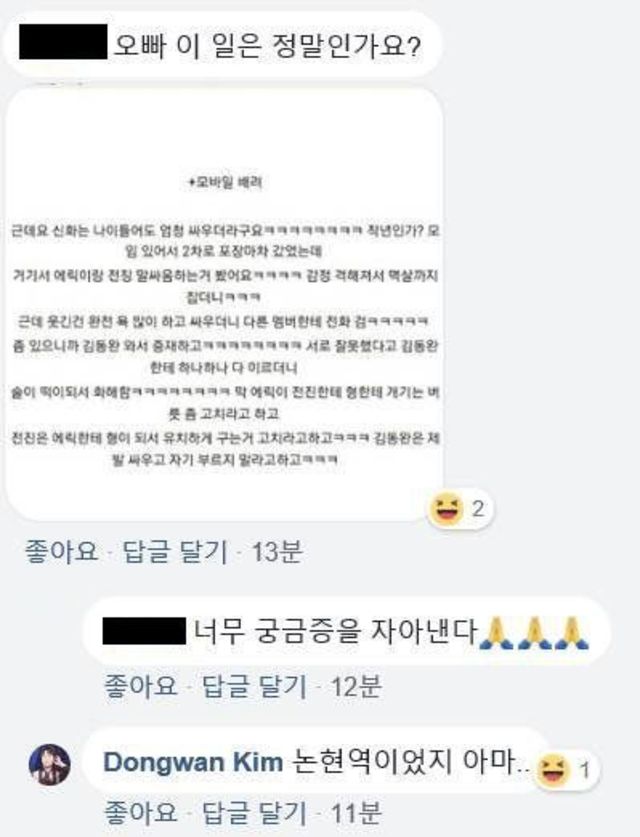640x837 pixels.
Task: Click the redacted name in the top comment
Action: [x=63, y=42]
